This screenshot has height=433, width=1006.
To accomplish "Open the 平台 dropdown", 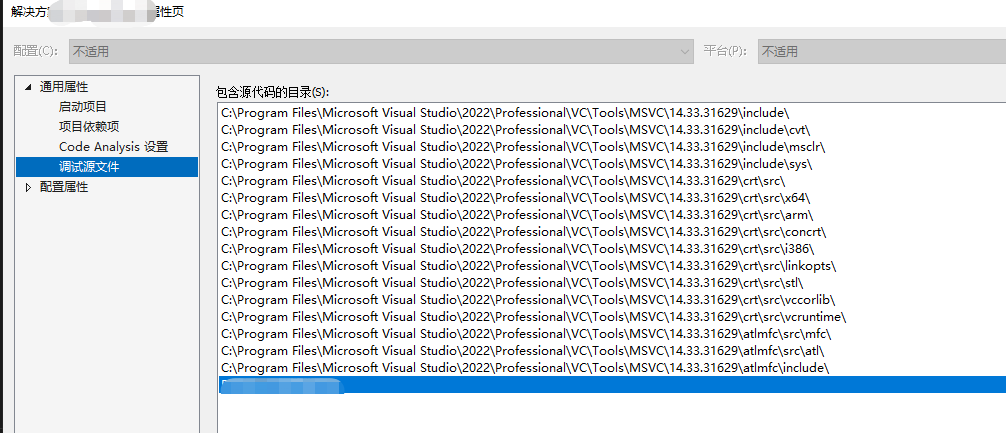I will click(880, 50).
